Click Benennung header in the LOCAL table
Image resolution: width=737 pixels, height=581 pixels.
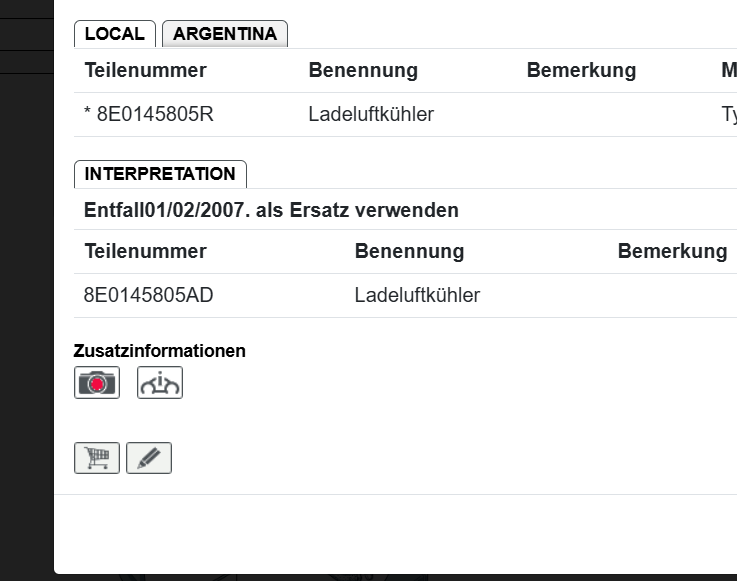pyautogui.click(x=363, y=70)
